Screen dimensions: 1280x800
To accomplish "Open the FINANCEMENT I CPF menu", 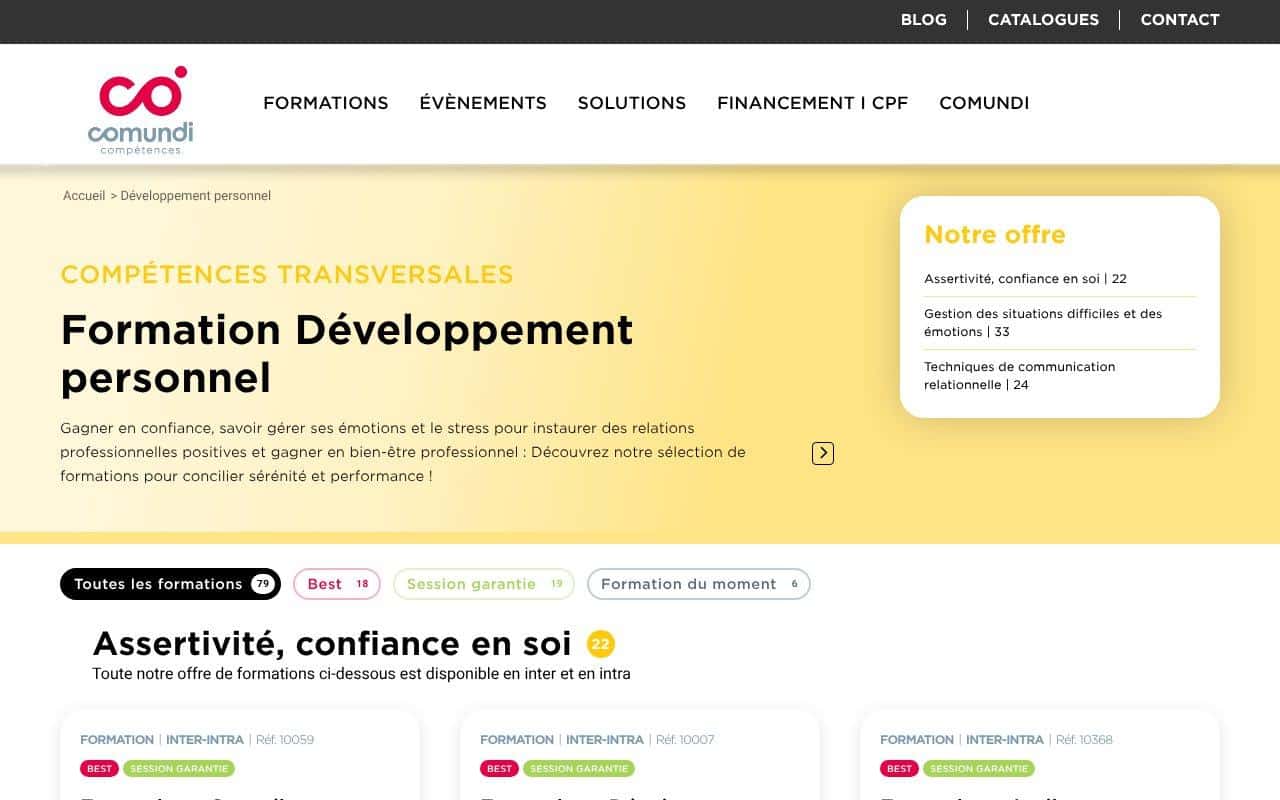I will tap(813, 103).
